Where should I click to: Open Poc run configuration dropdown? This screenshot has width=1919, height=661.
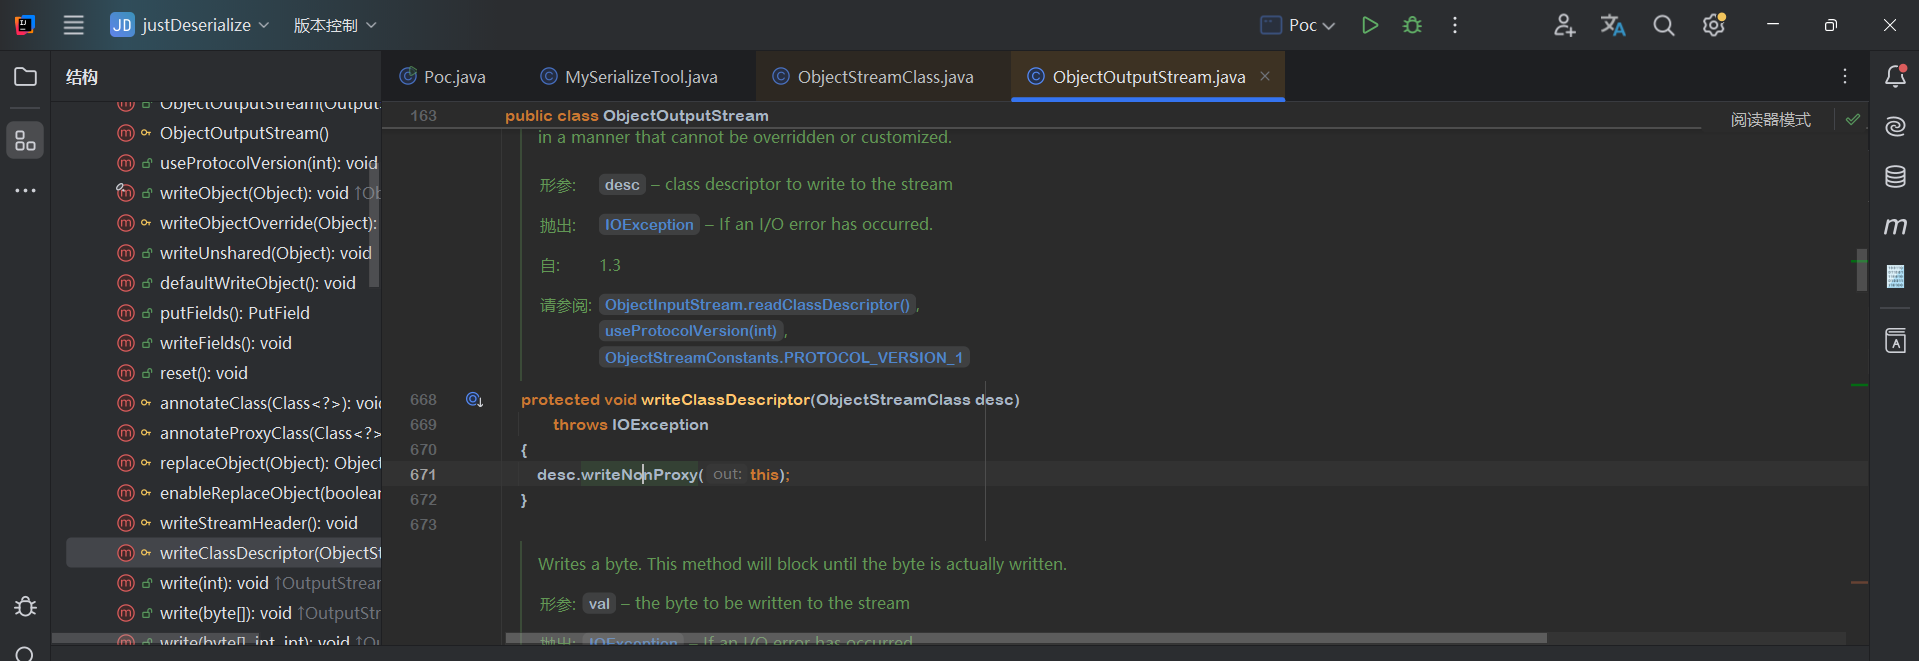point(1298,25)
